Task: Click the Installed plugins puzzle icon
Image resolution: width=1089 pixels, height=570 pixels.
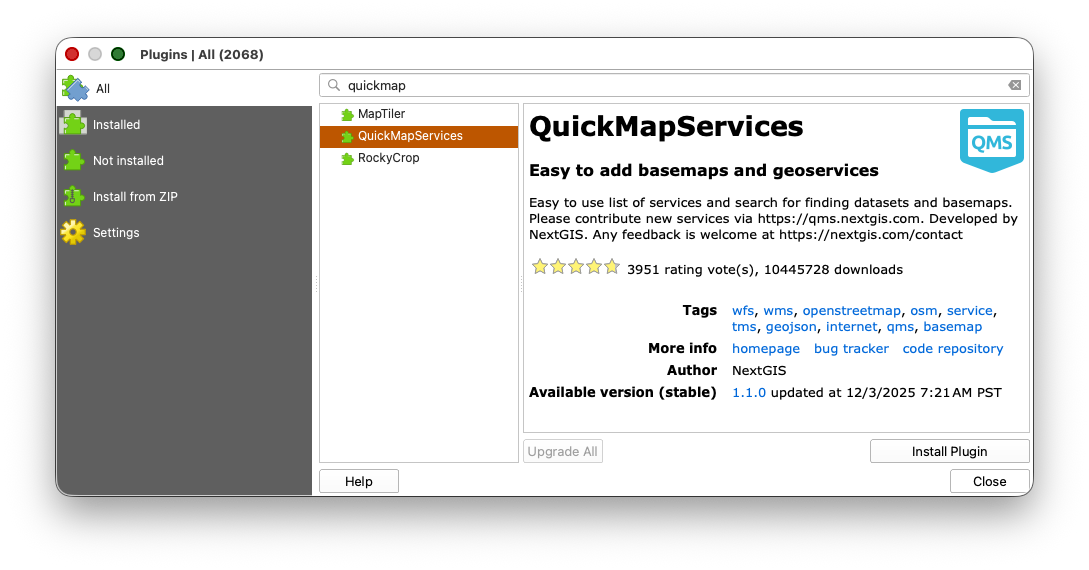Action: (x=73, y=125)
